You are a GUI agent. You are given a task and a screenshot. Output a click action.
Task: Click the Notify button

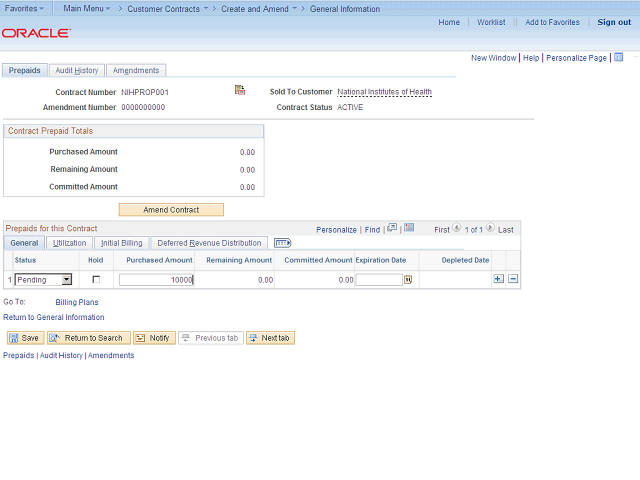(154, 338)
